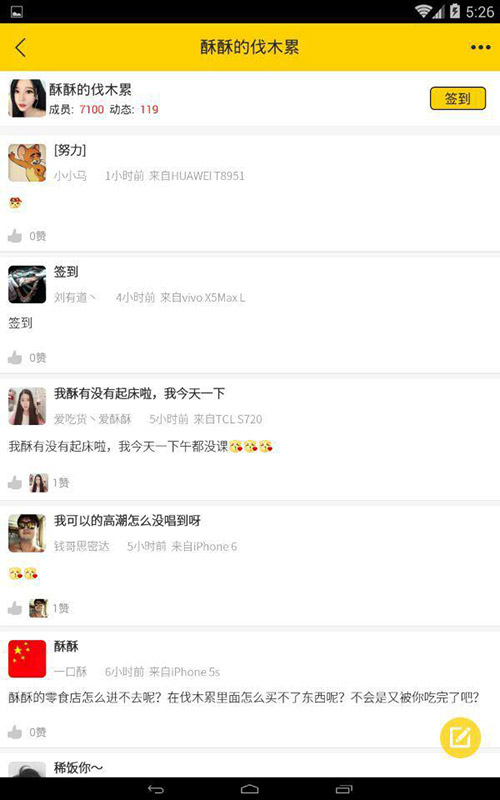
Task: Open post titled 我可以的高潮怎么没唱到呀
Action: pyautogui.click(x=128, y=520)
